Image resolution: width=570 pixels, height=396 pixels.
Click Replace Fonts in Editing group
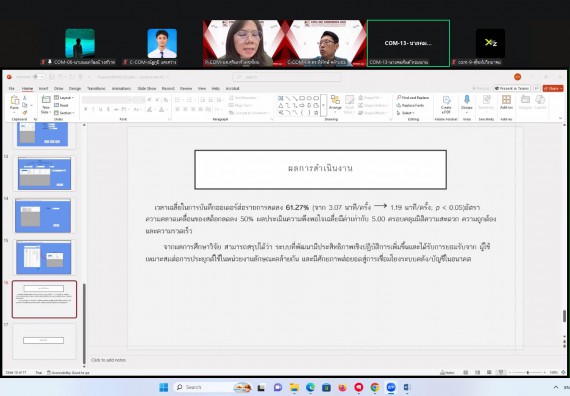[x=411, y=105]
